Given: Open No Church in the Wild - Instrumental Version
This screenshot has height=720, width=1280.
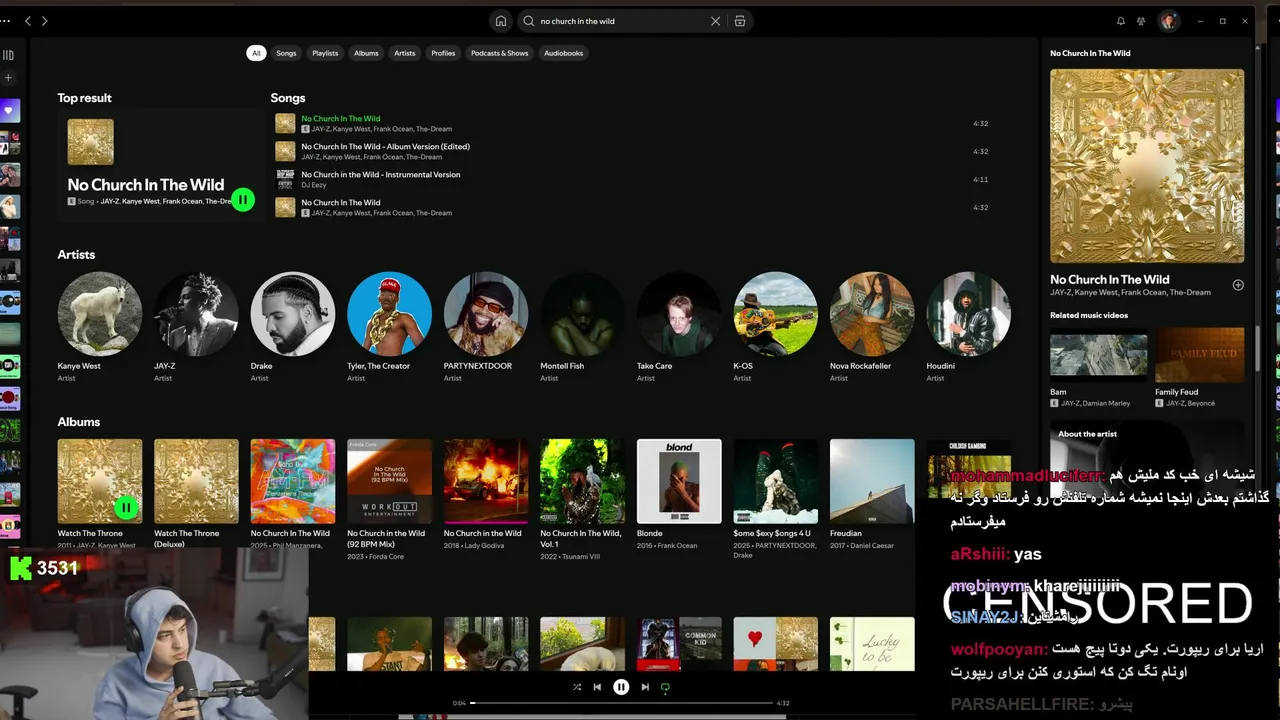Looking at the screenshot, I should [x=381, y=175].
